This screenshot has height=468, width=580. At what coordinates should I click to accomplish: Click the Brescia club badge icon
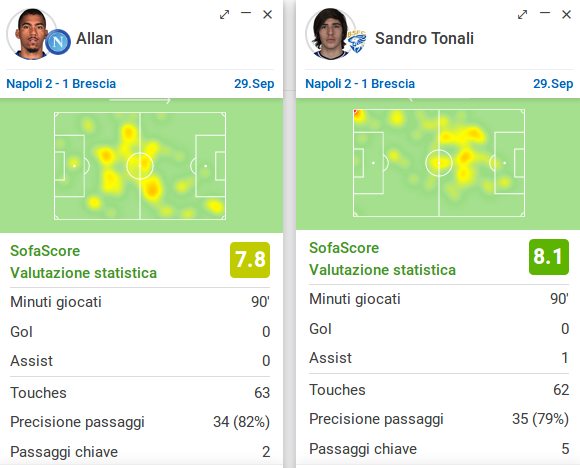point(357,41)
